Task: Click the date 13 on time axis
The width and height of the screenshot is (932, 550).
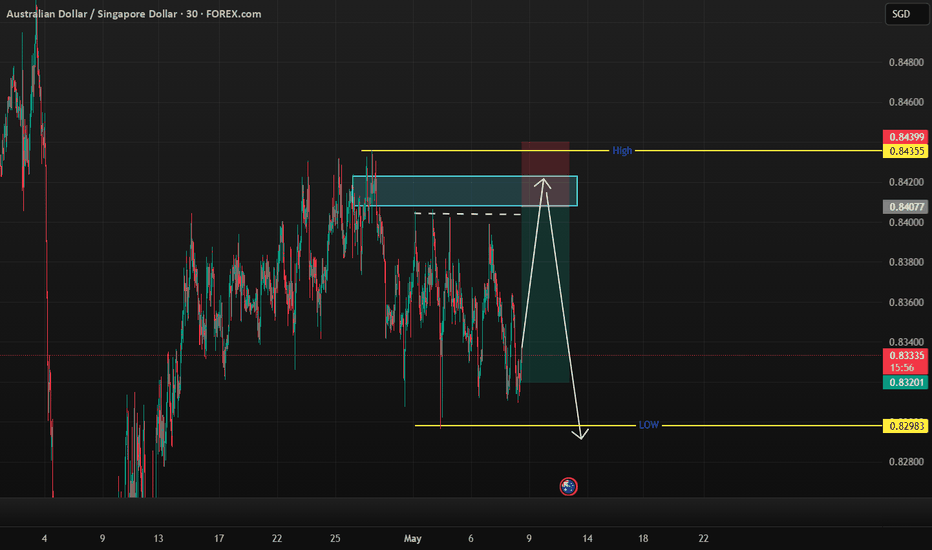Action: coord(158,538)
